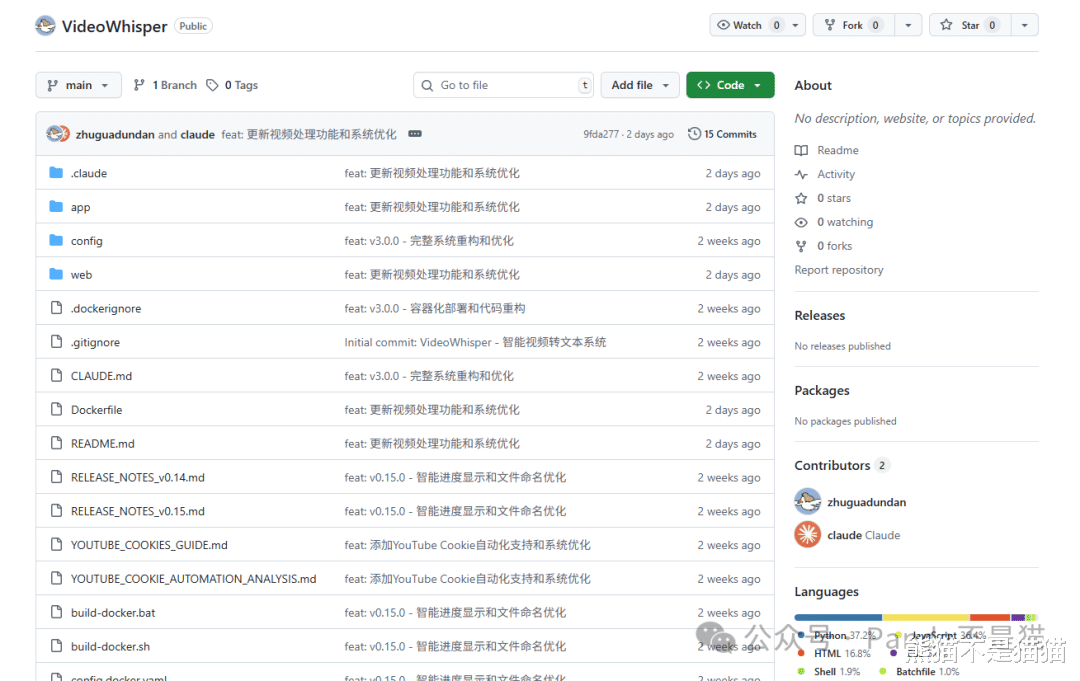Open the green Code dropdown

[730, 85]
